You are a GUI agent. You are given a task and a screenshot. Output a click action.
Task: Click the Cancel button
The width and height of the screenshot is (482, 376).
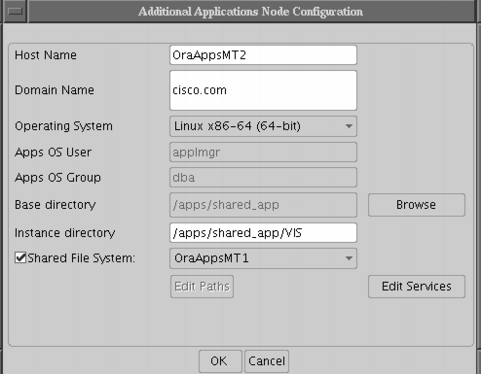click(x=267, y=361)
